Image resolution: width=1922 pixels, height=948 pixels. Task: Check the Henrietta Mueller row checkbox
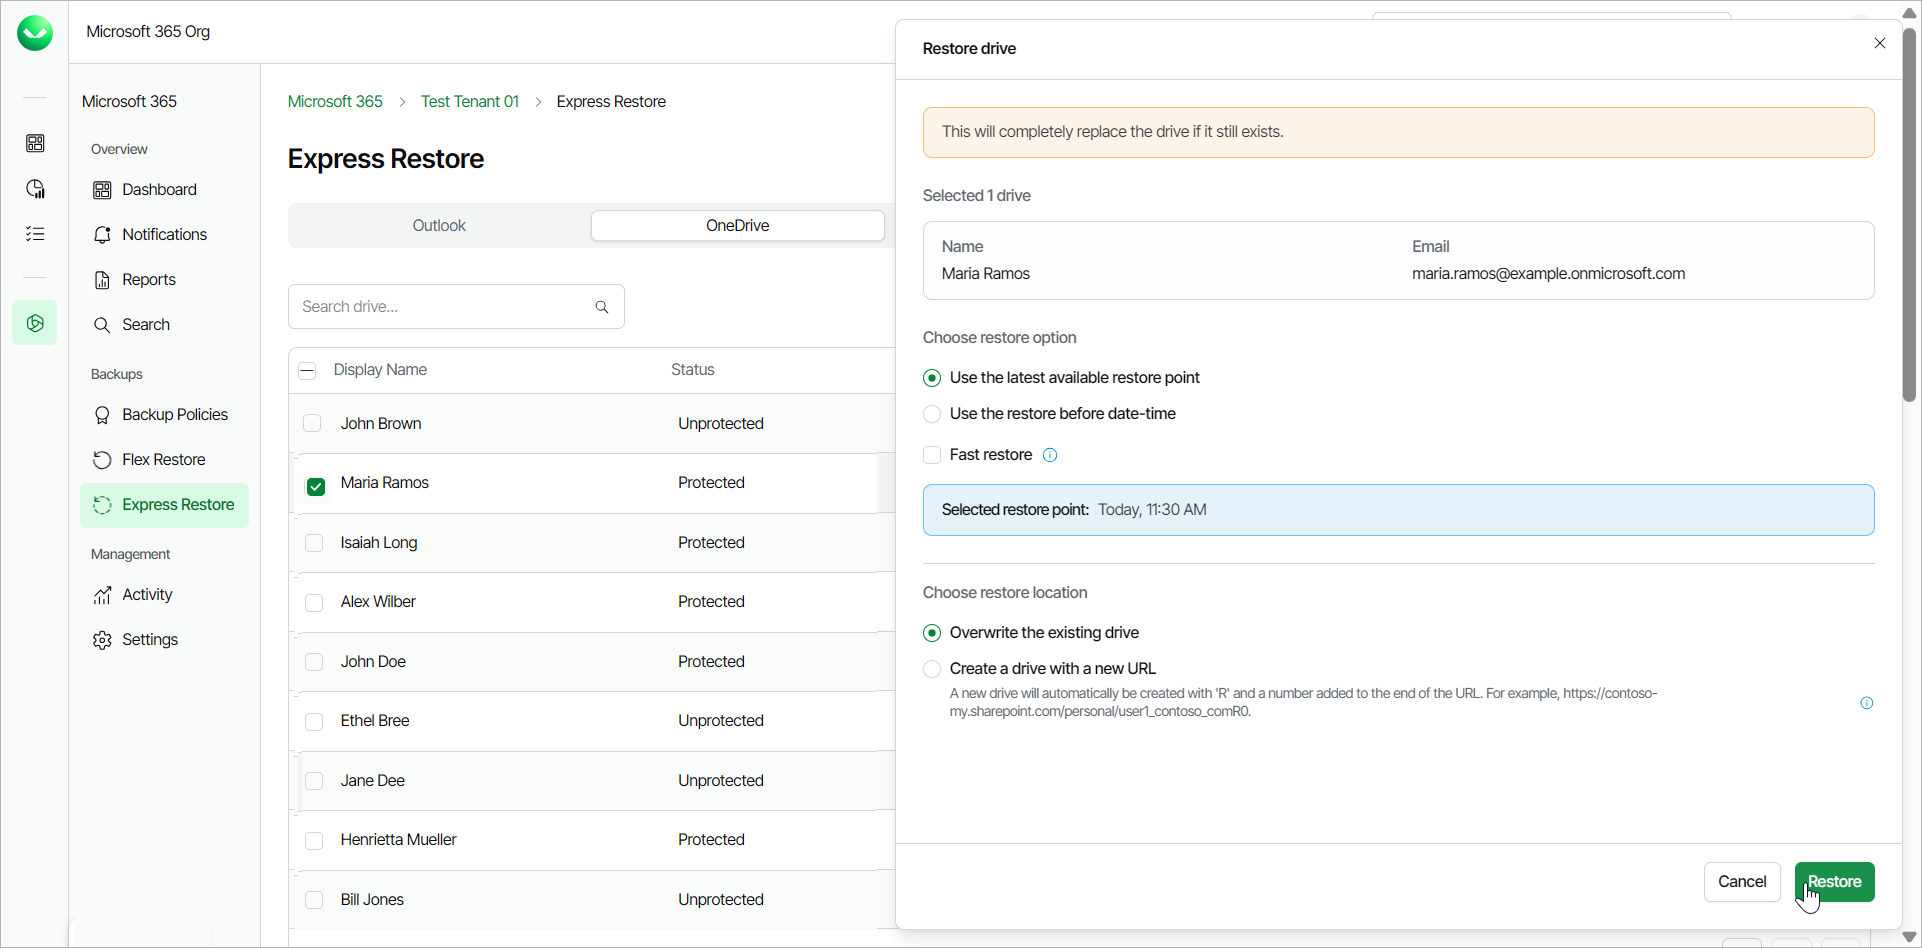(314, 841)
